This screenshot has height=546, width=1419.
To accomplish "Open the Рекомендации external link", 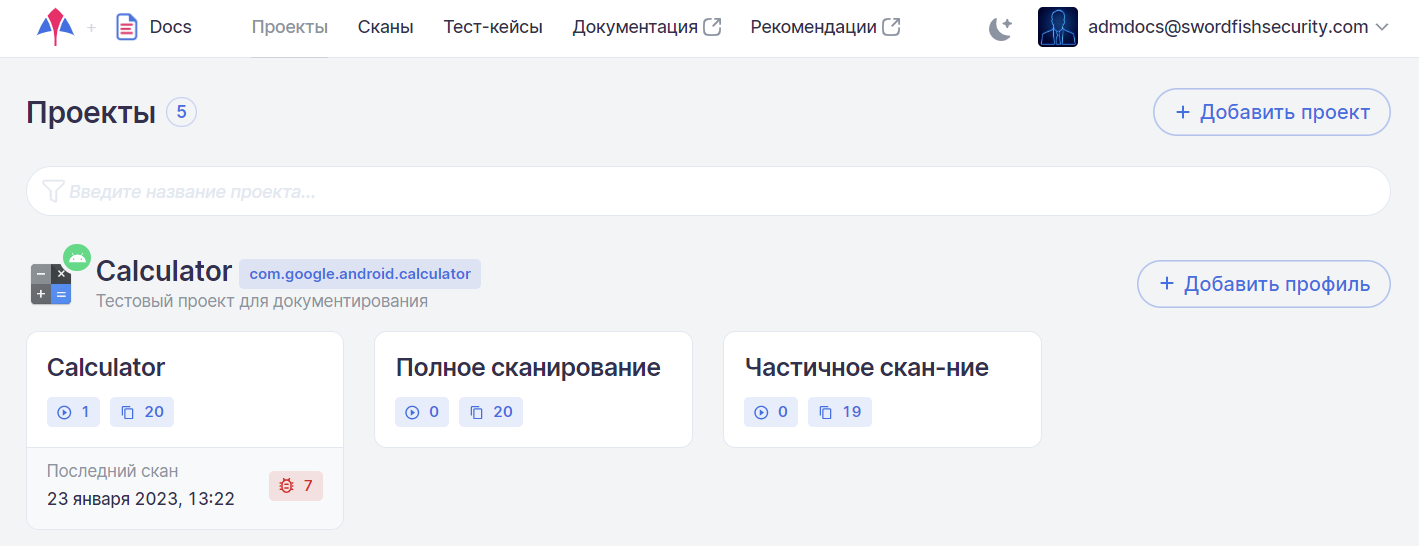I will click(824, 28).
